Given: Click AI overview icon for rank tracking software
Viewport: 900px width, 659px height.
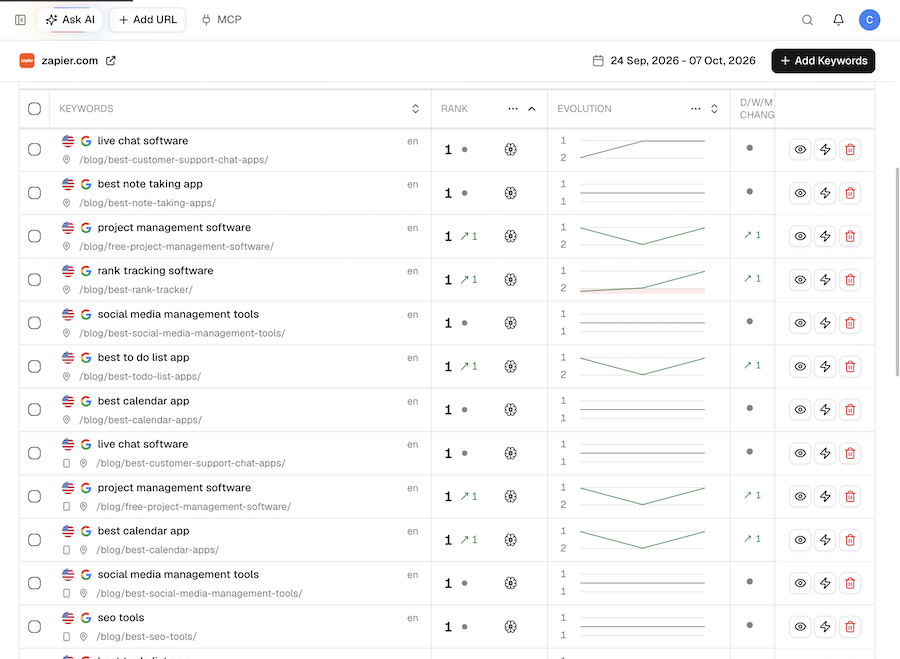Looking at the screenshot, I should click(510, 280).
